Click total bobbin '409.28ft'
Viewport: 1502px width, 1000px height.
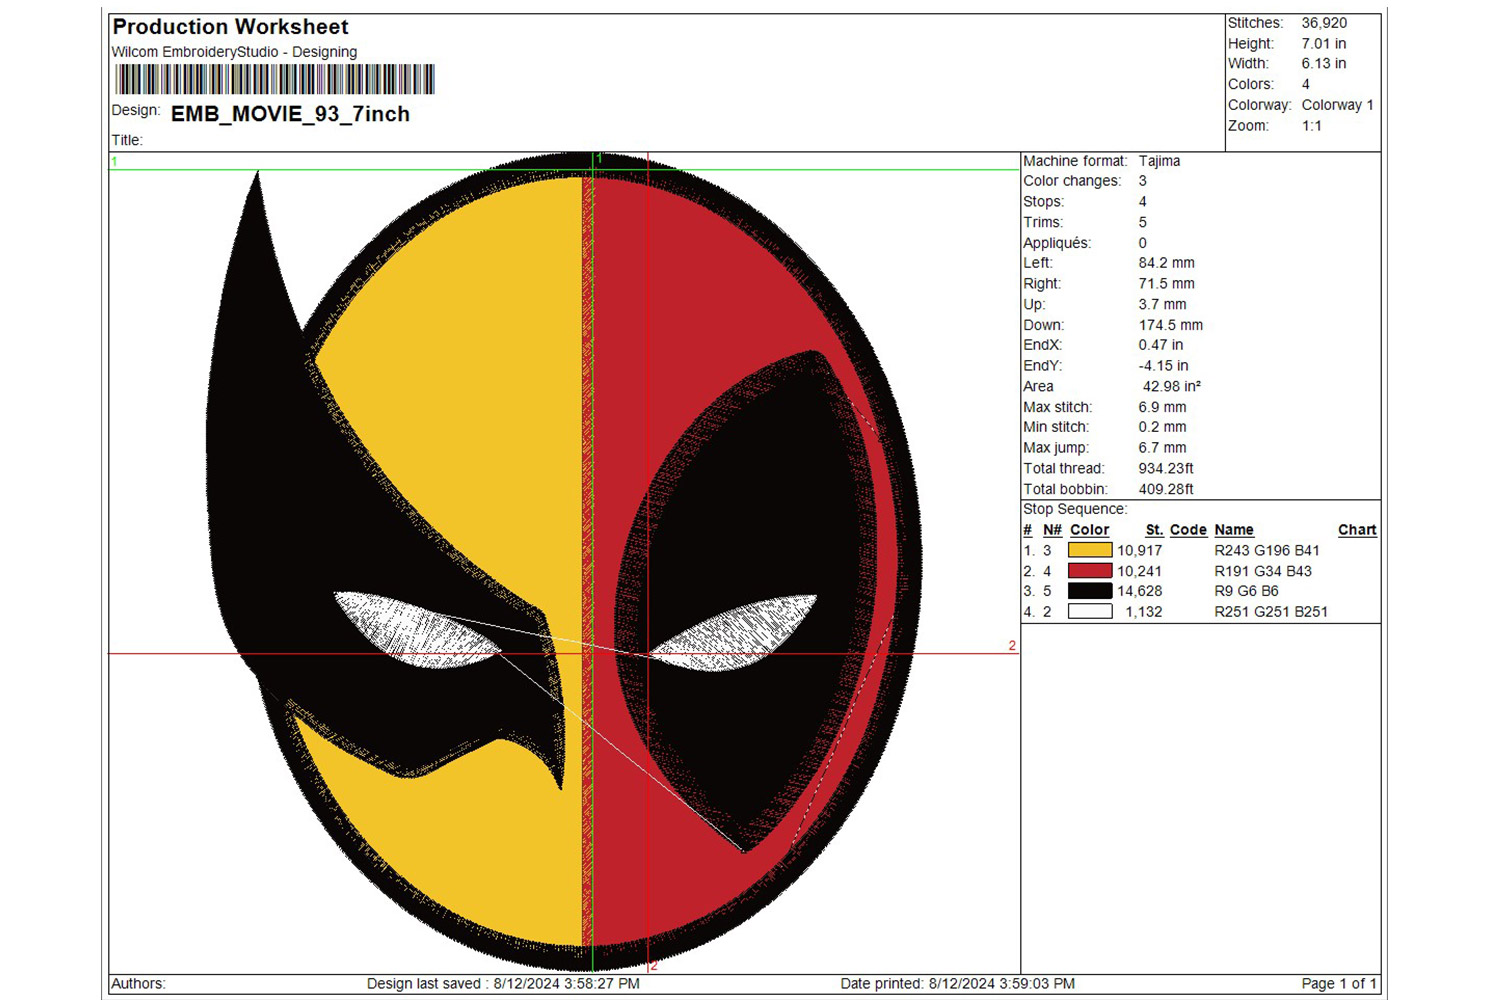(x=1166, y=489)
